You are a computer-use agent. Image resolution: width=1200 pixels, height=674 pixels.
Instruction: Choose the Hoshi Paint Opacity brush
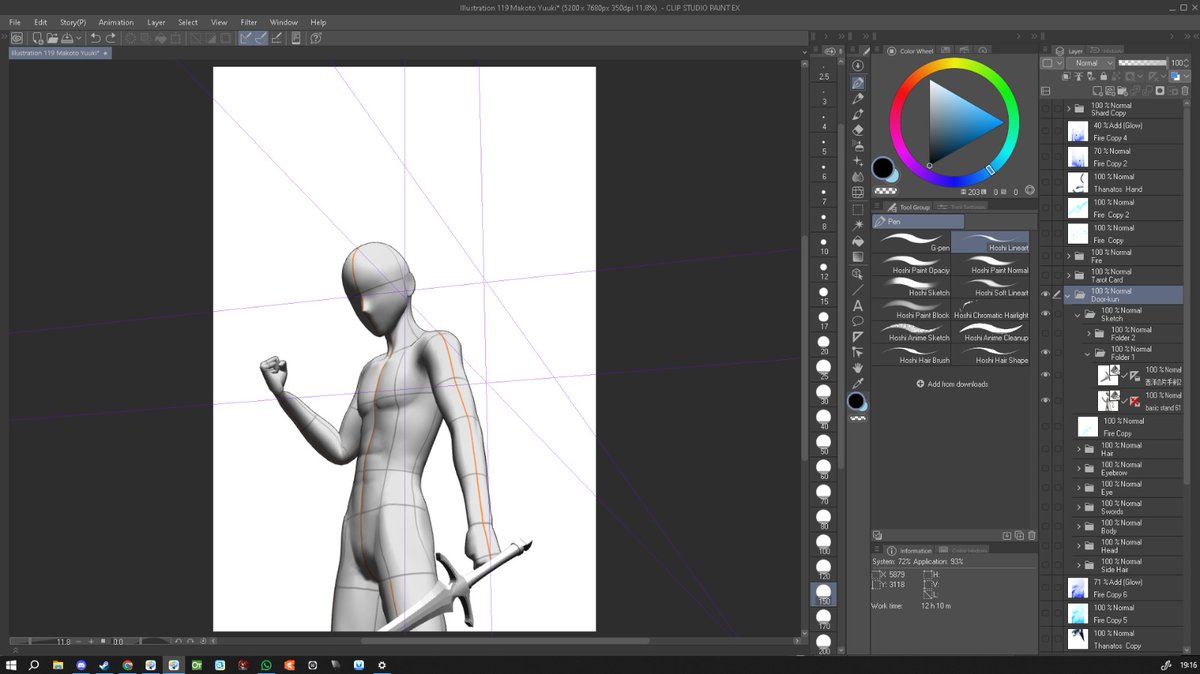point(911,265)
